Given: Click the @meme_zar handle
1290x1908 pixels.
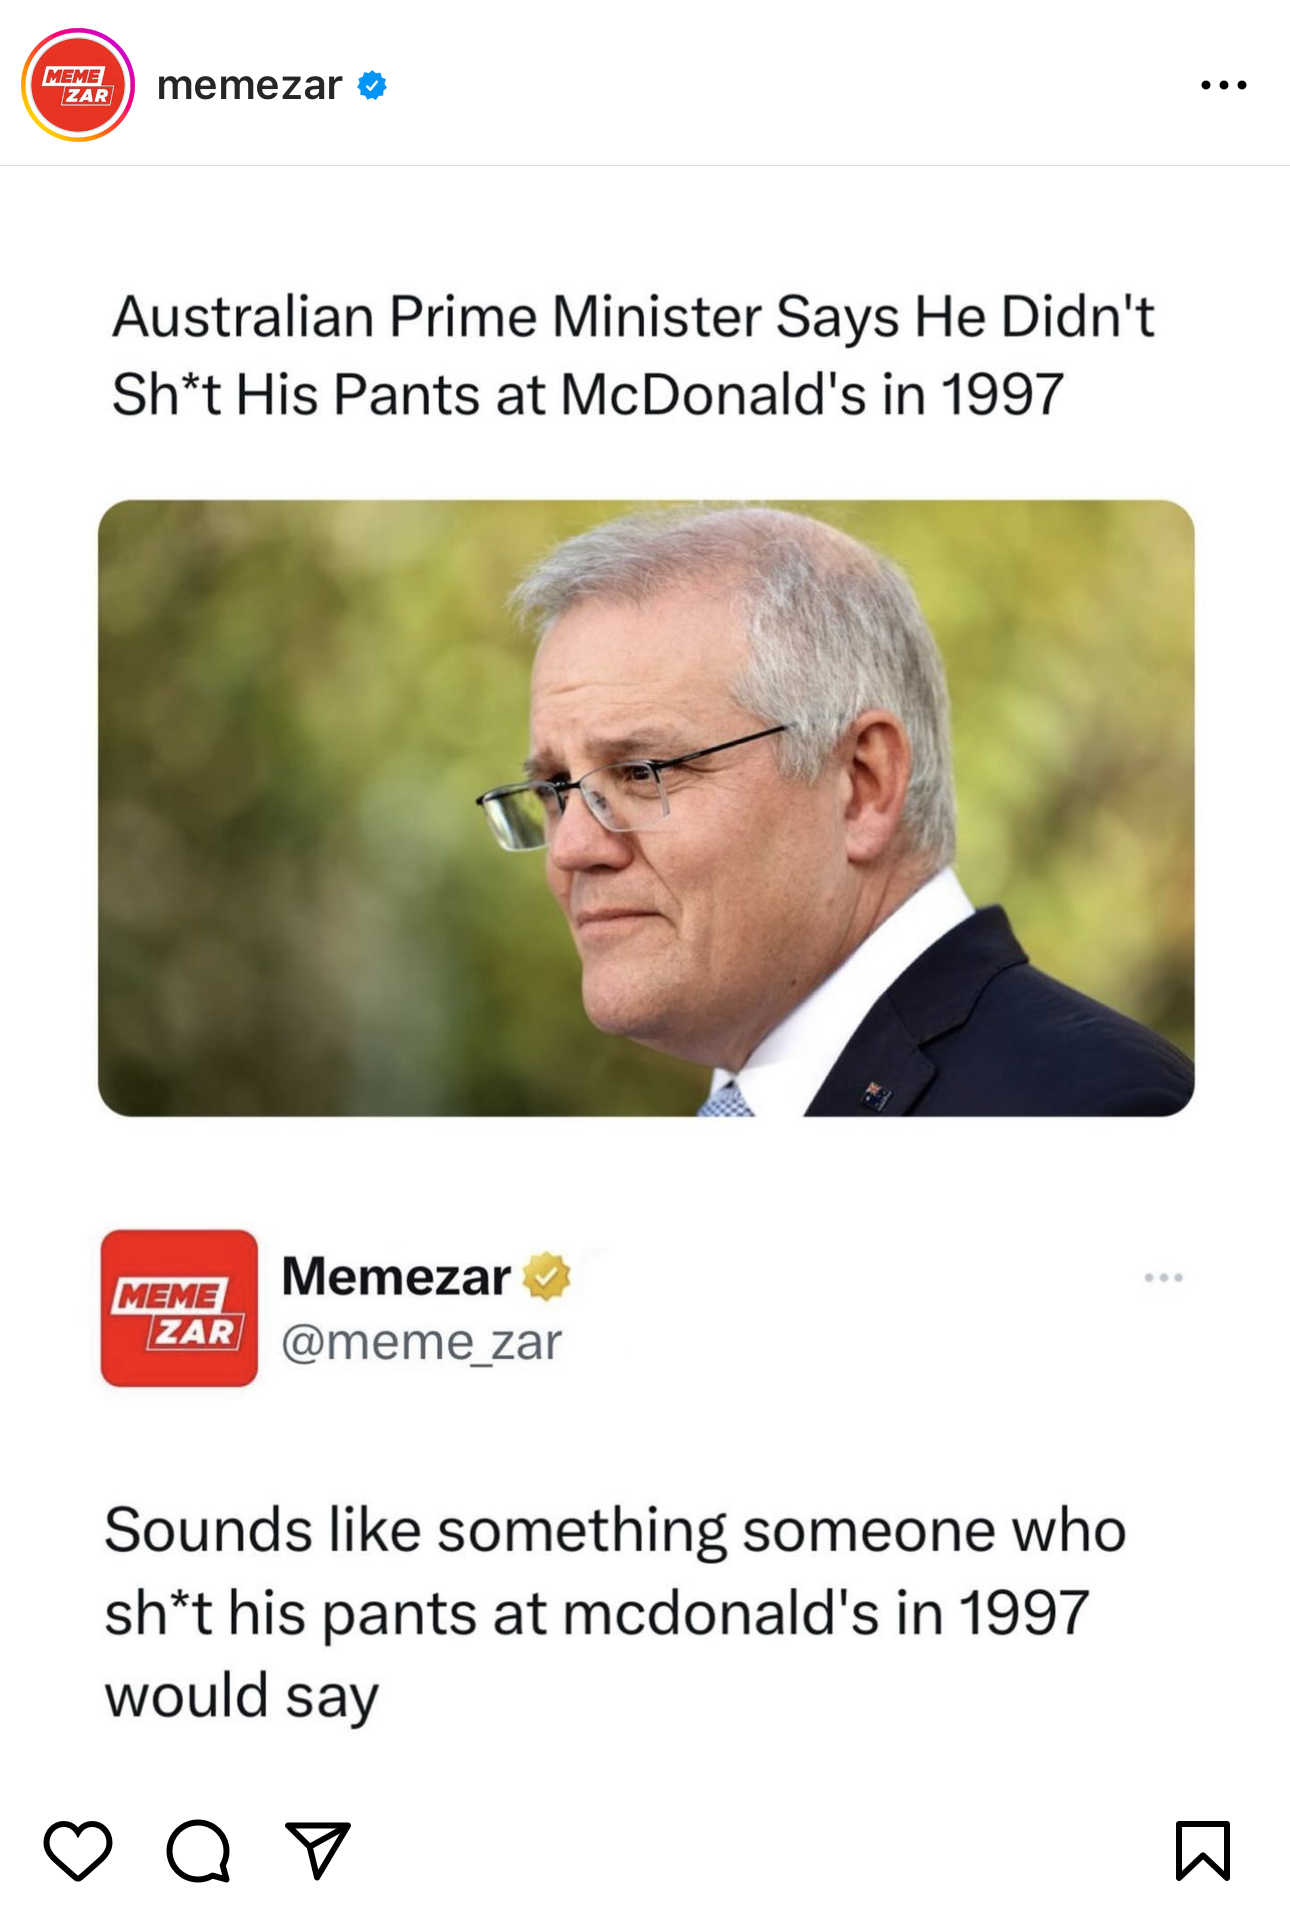Looking at the screenshot, I should tap(421, 1342).
